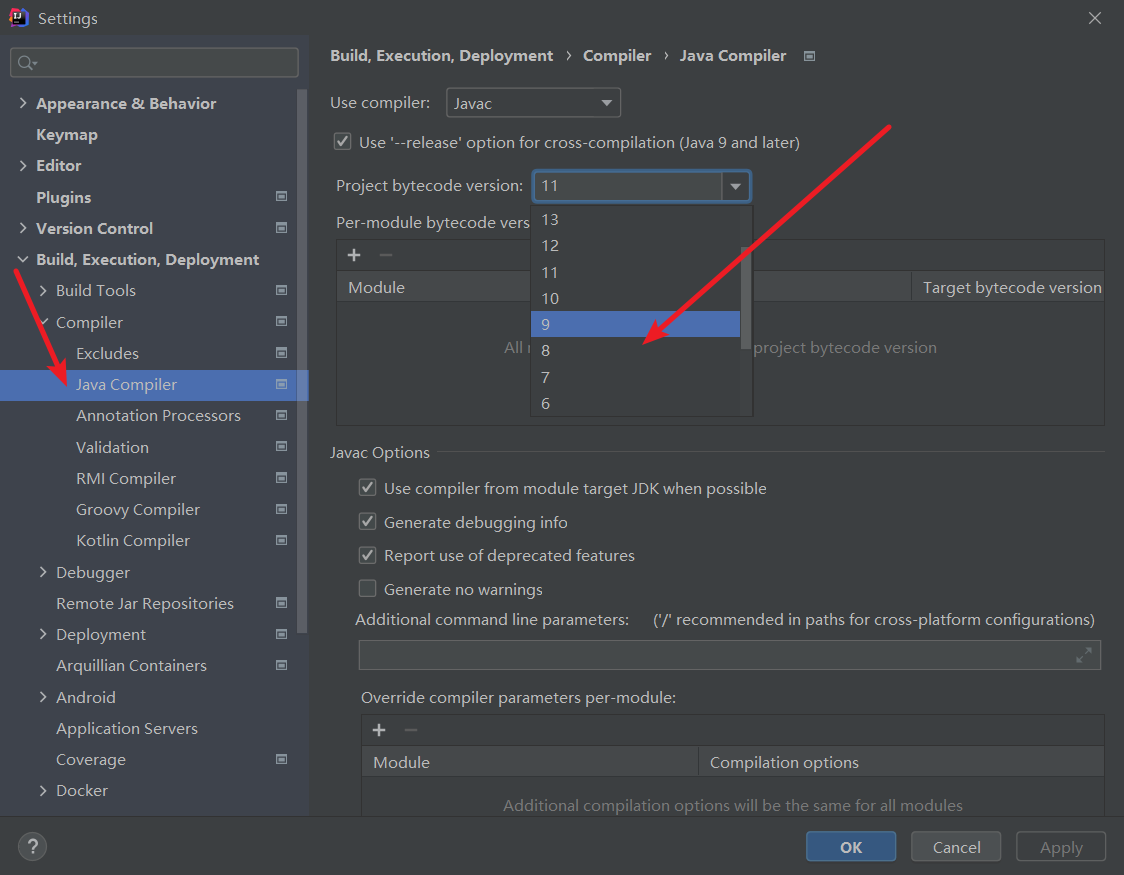This screenshot has width=1124, height=875.
Task: Uncheck Generate debugging info
Action: [368, 522]
